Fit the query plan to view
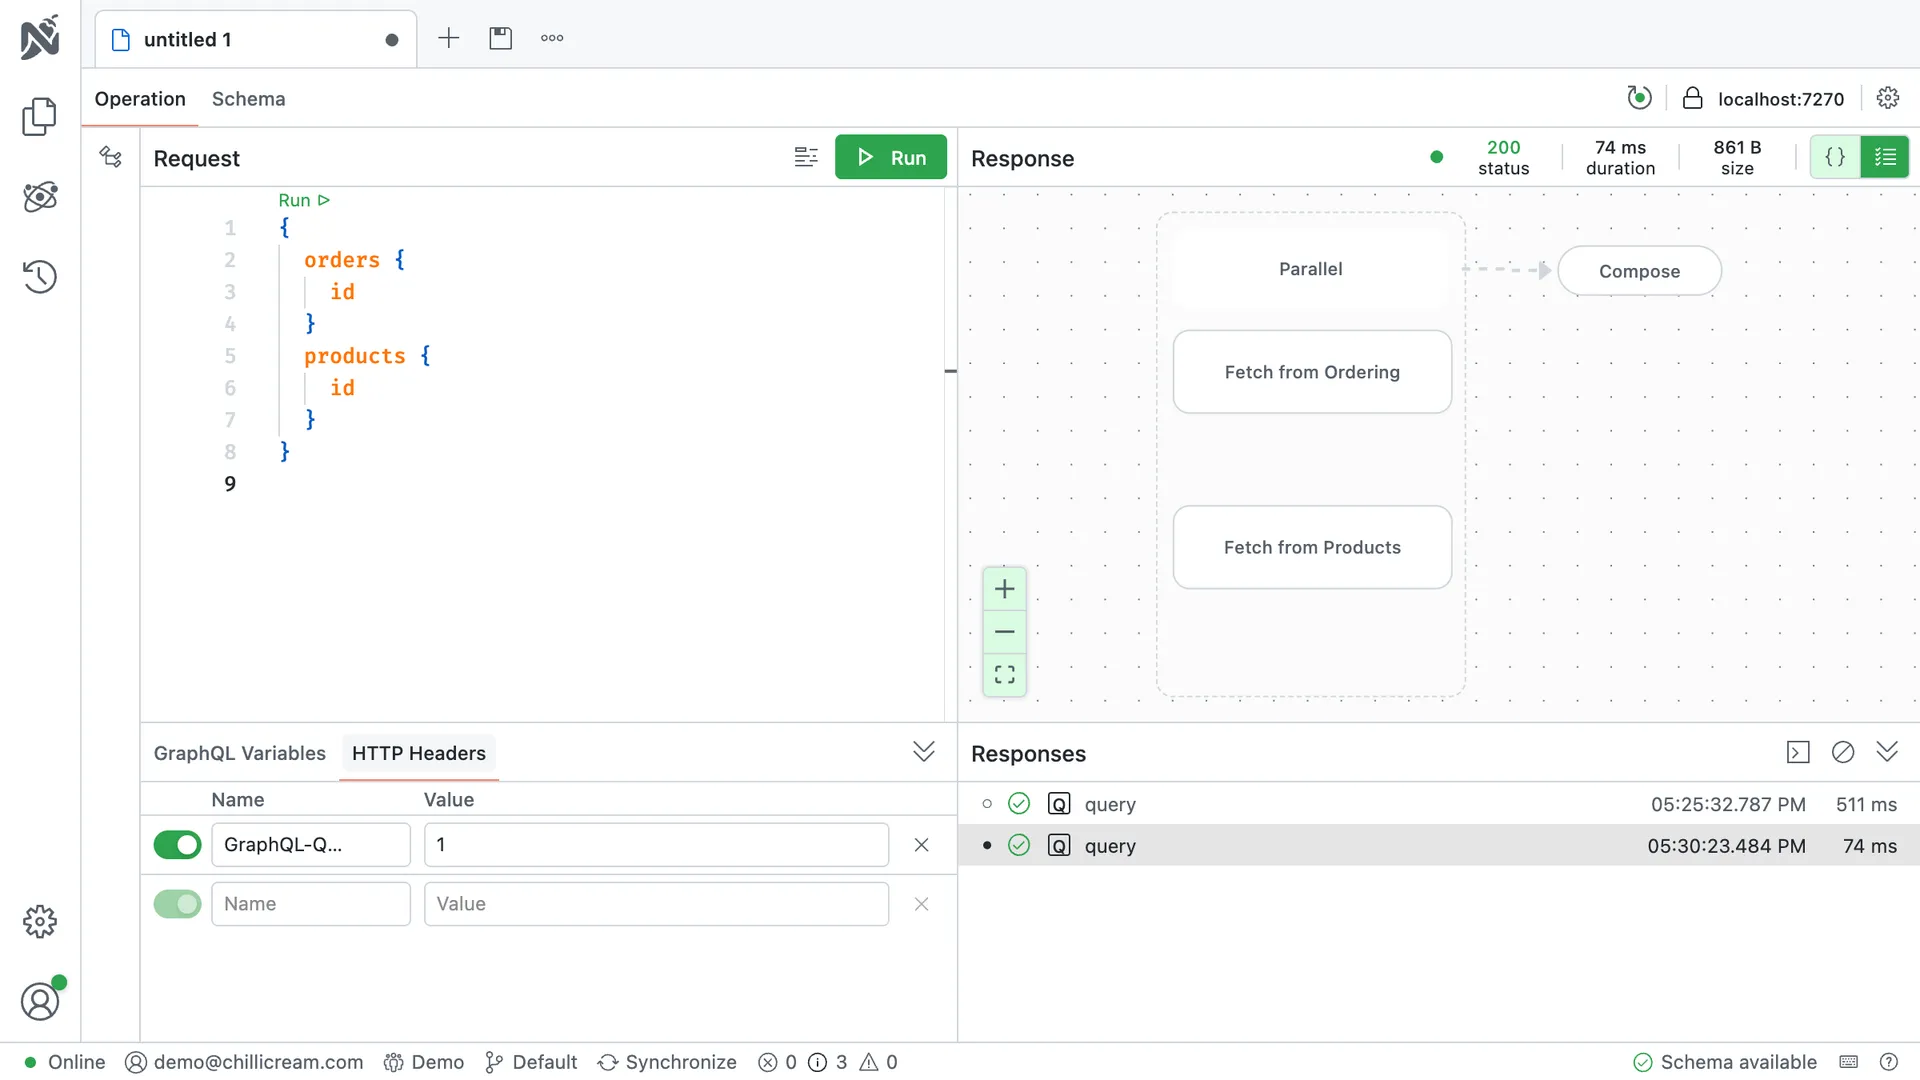1920x1080 pixels. coord(1005,674)
